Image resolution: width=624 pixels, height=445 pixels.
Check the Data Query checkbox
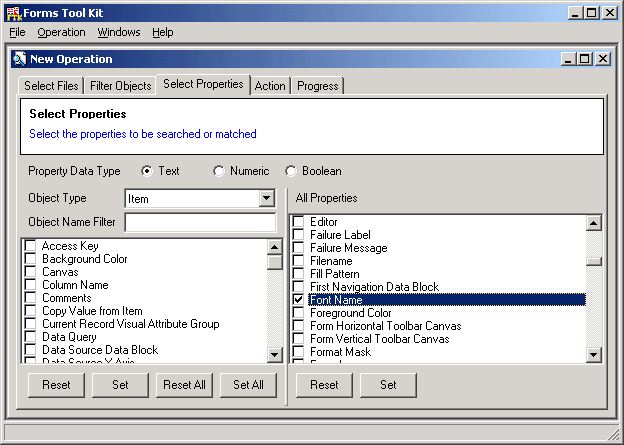31,337
